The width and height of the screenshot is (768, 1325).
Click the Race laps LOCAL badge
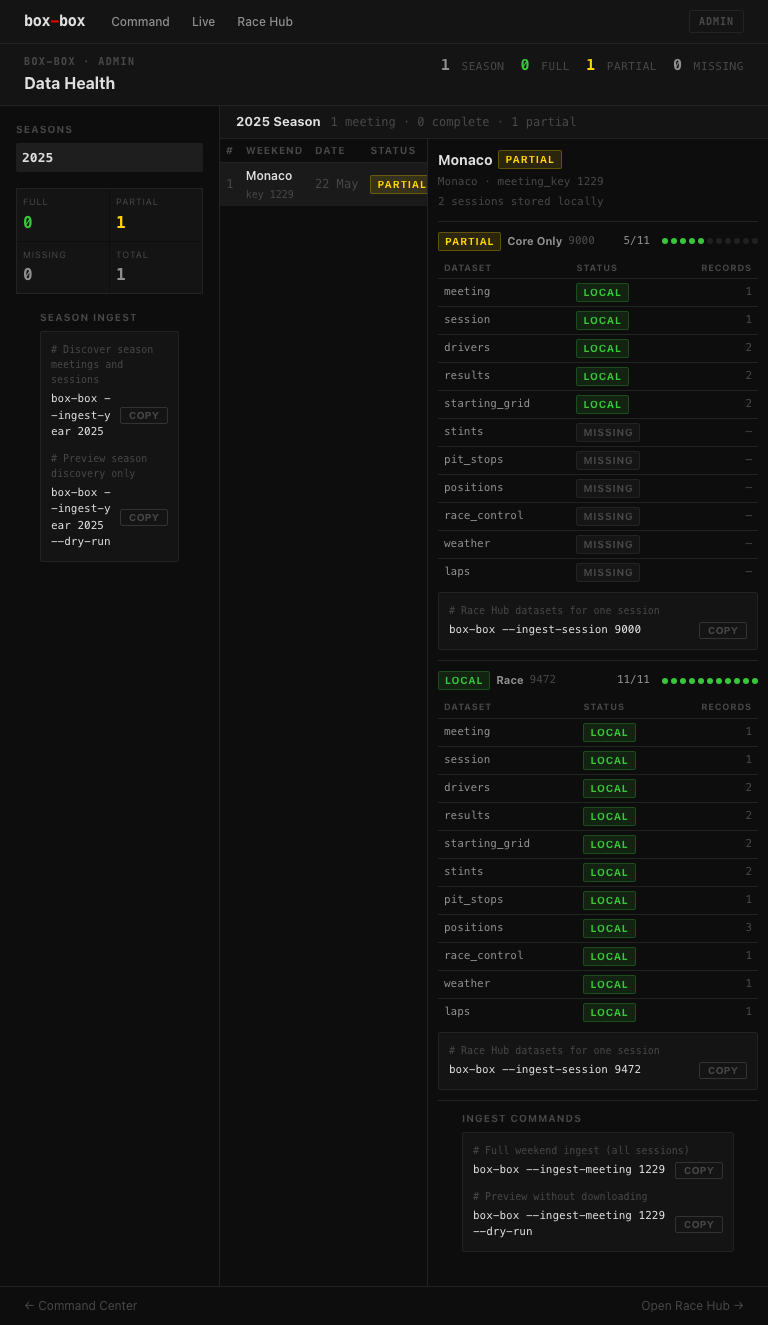click(609, 1012)
